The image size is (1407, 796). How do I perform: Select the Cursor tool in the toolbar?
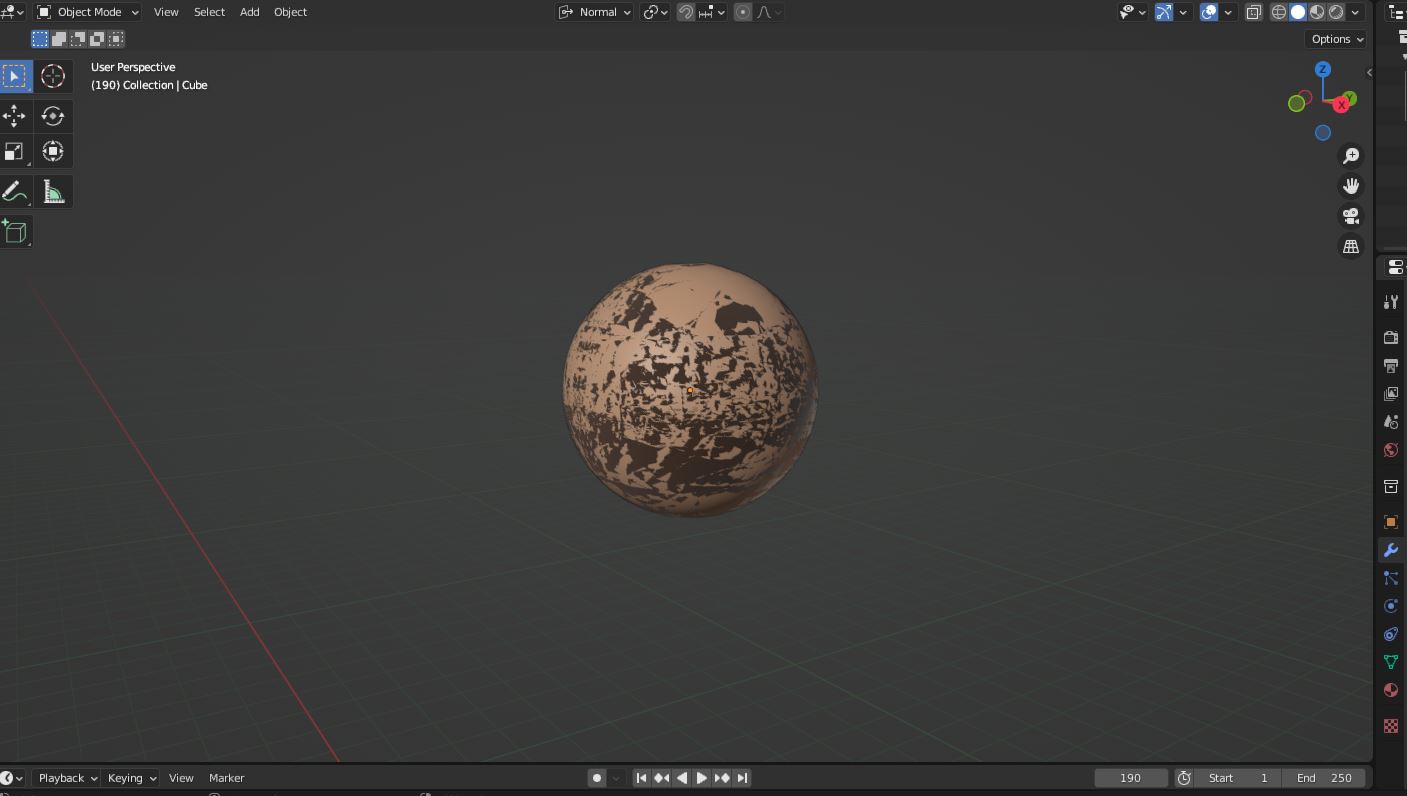[x=53, y=76]
